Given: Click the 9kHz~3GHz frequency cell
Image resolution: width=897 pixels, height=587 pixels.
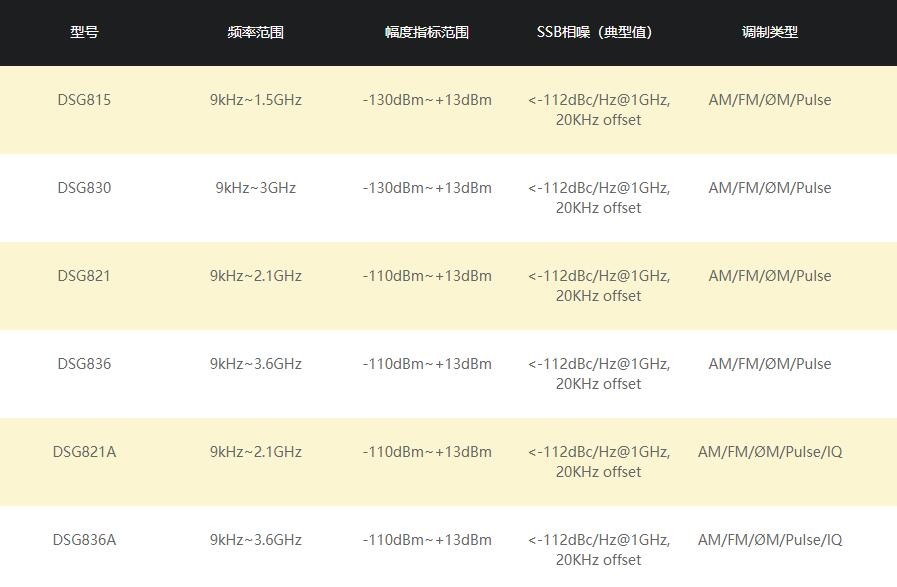Looking at the screenshot, I should (x=256, y=188).
